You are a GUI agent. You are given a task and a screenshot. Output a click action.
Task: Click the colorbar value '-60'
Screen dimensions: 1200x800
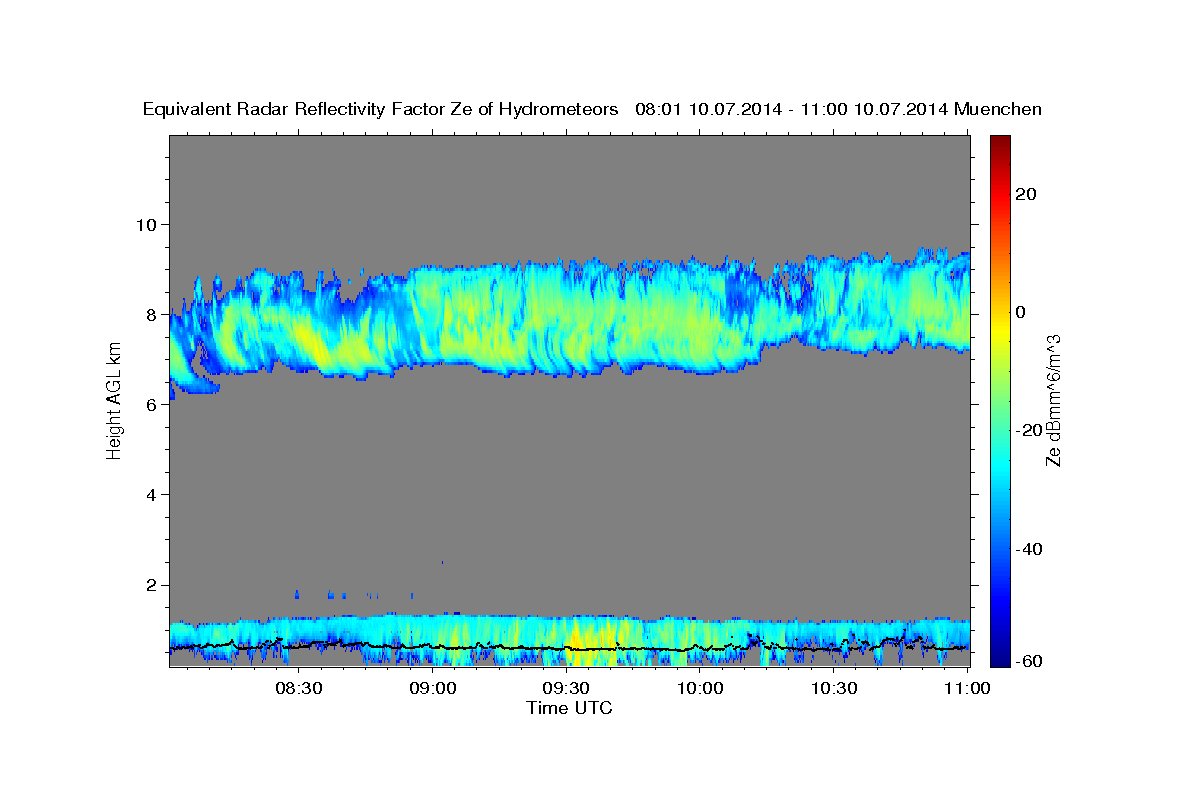(1029, 661)
